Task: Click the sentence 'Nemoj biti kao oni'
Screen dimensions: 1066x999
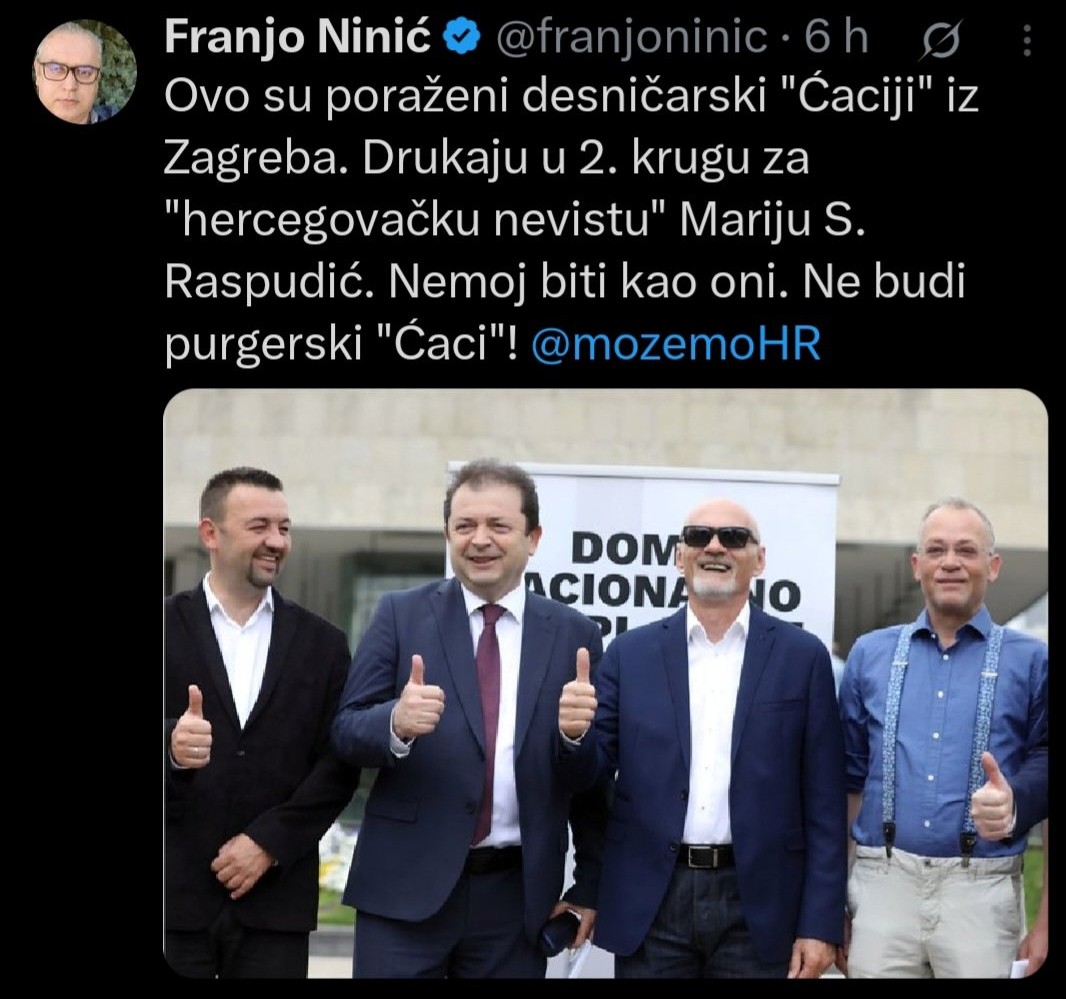Action: click(x=583, y=282)
